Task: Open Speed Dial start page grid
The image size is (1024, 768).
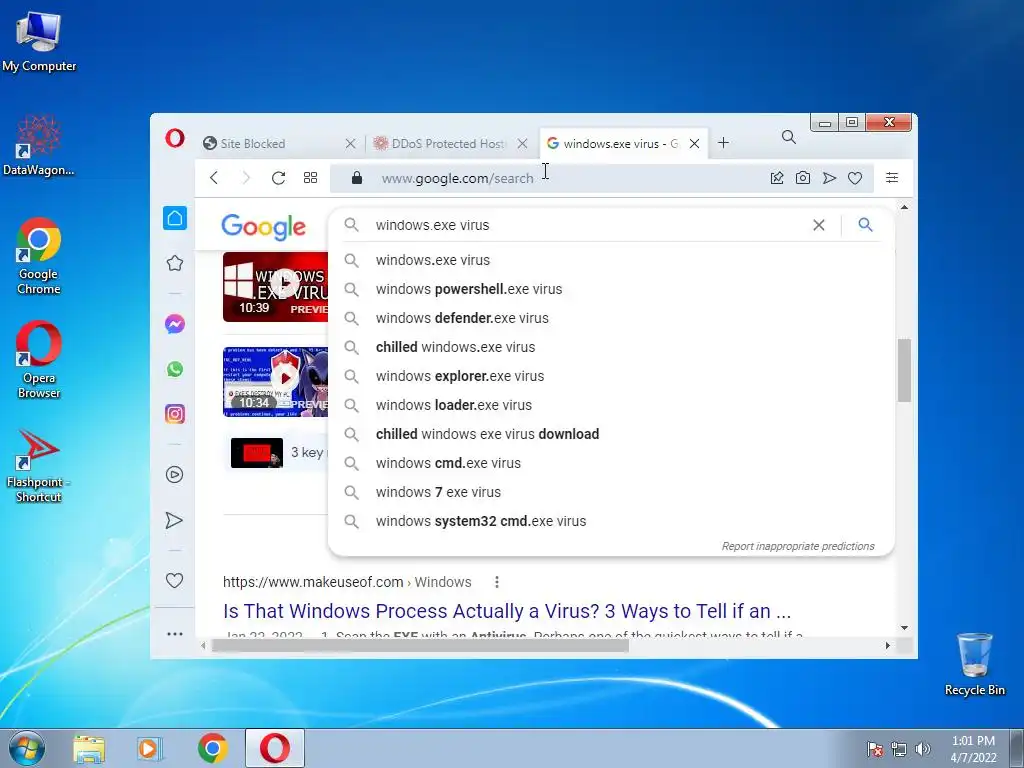Action: [310, 178]
